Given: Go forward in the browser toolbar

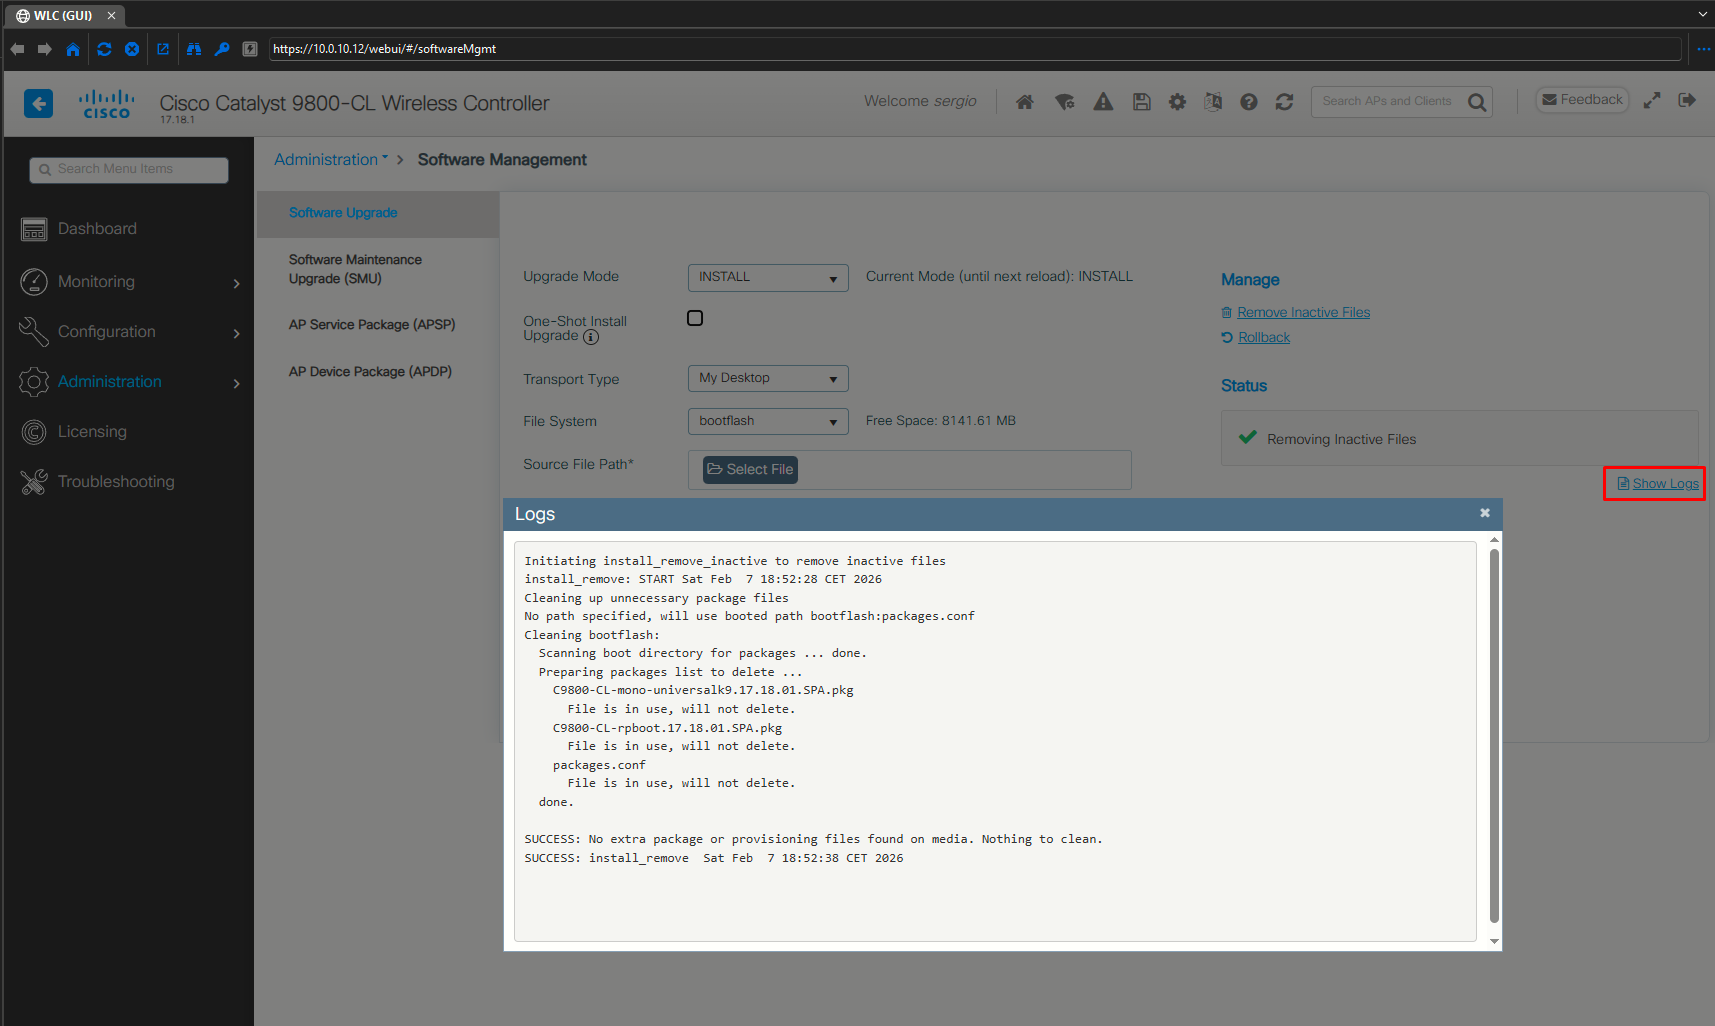Looking at the screenshot, I should click(x=45, y=49).
